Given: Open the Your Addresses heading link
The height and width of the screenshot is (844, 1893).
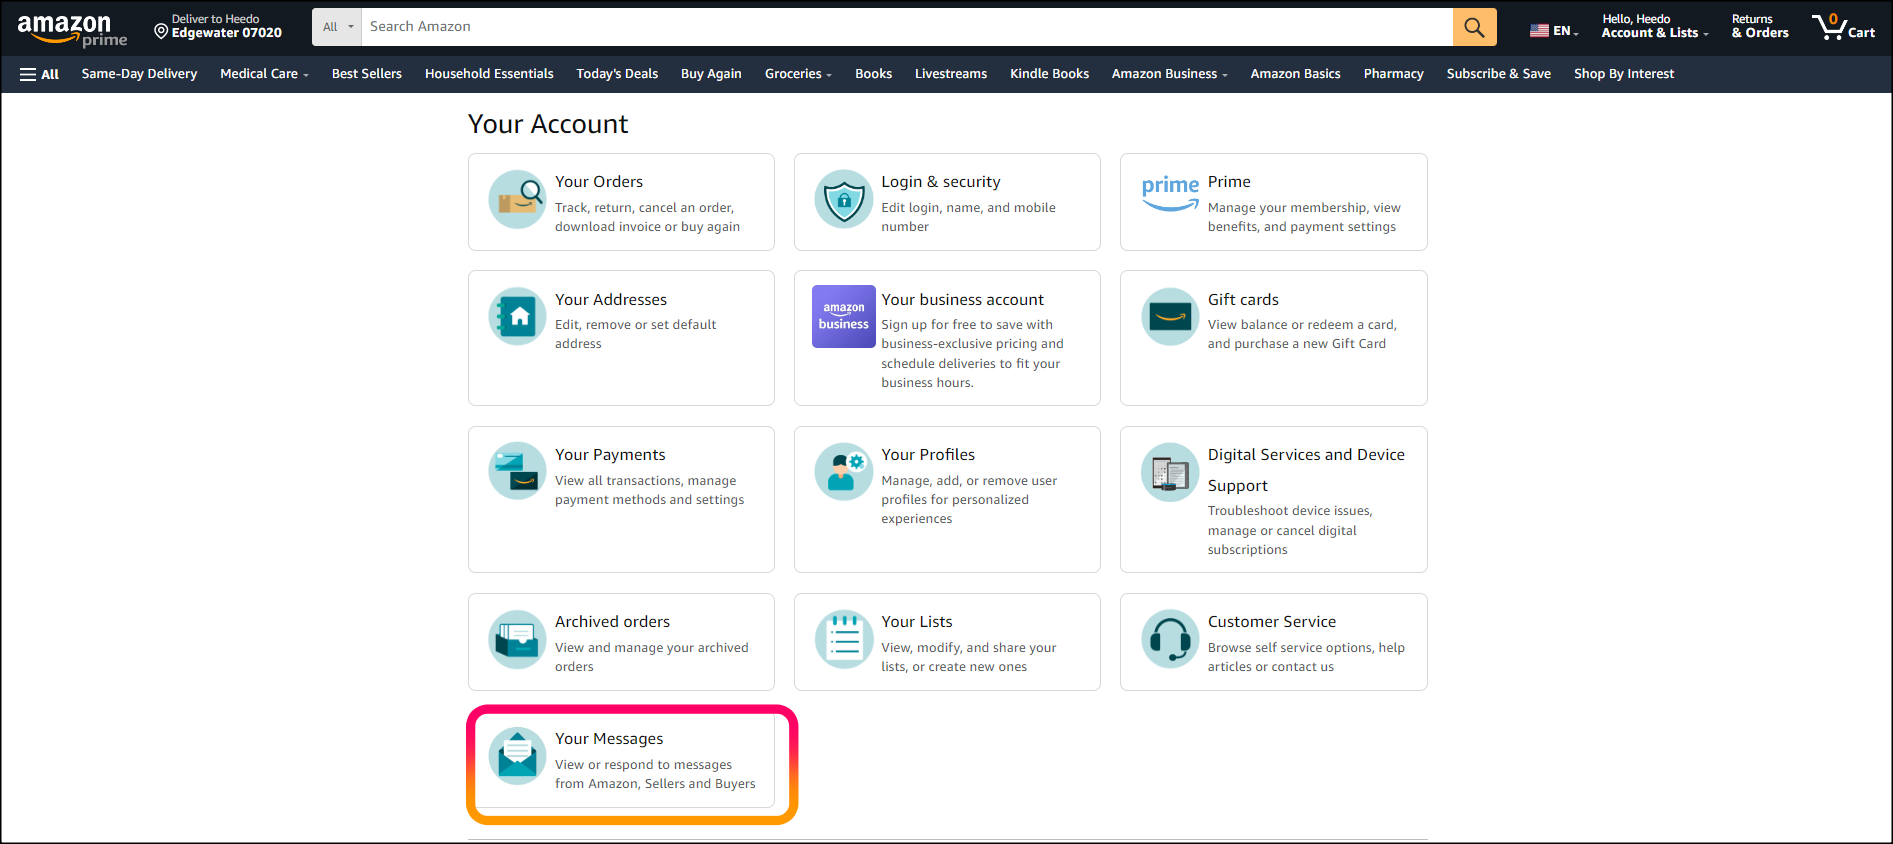Looking at the screenshot, I should 611,300.
